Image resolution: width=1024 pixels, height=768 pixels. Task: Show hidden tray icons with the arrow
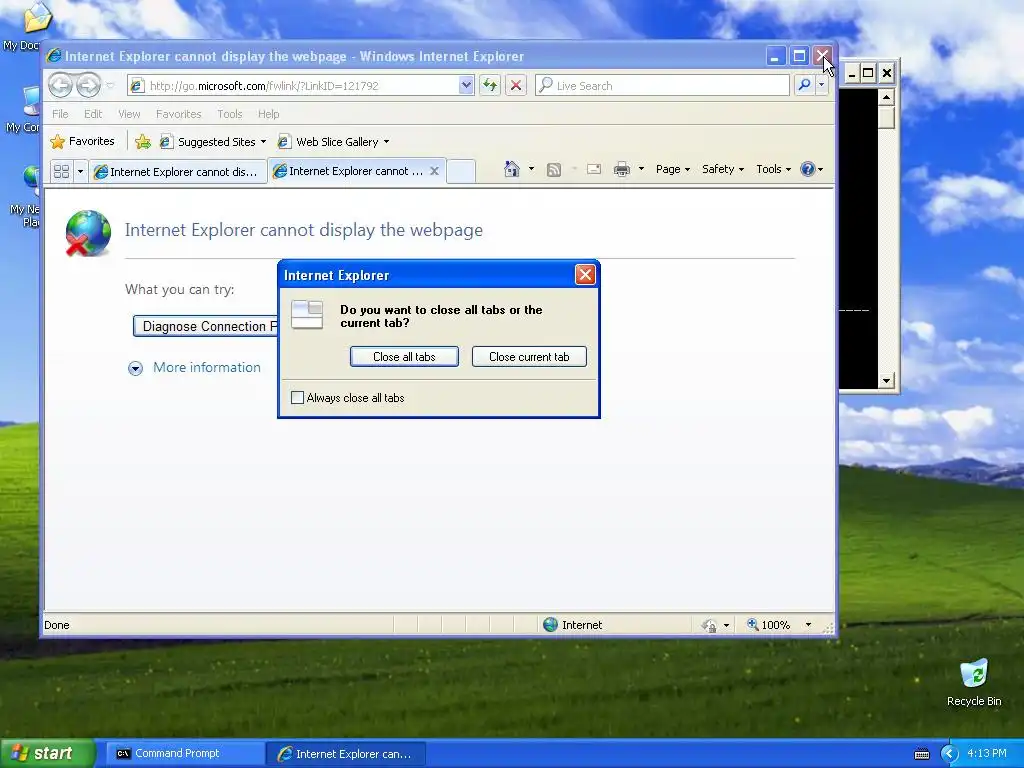click(x=949, y=754)
